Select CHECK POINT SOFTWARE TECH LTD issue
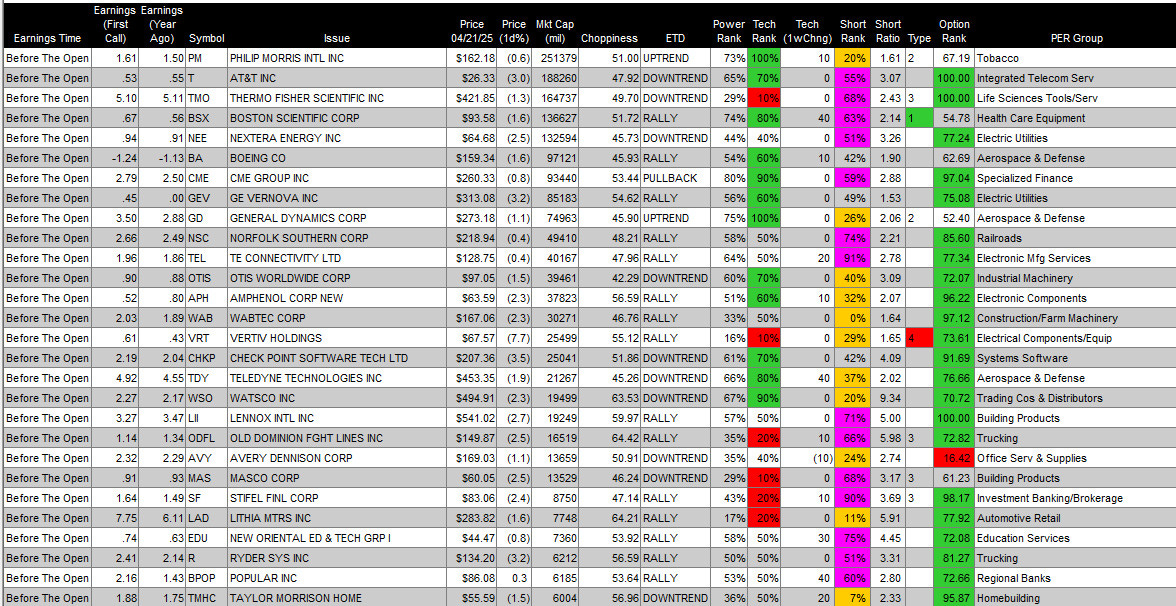 (x=337, y=358)
